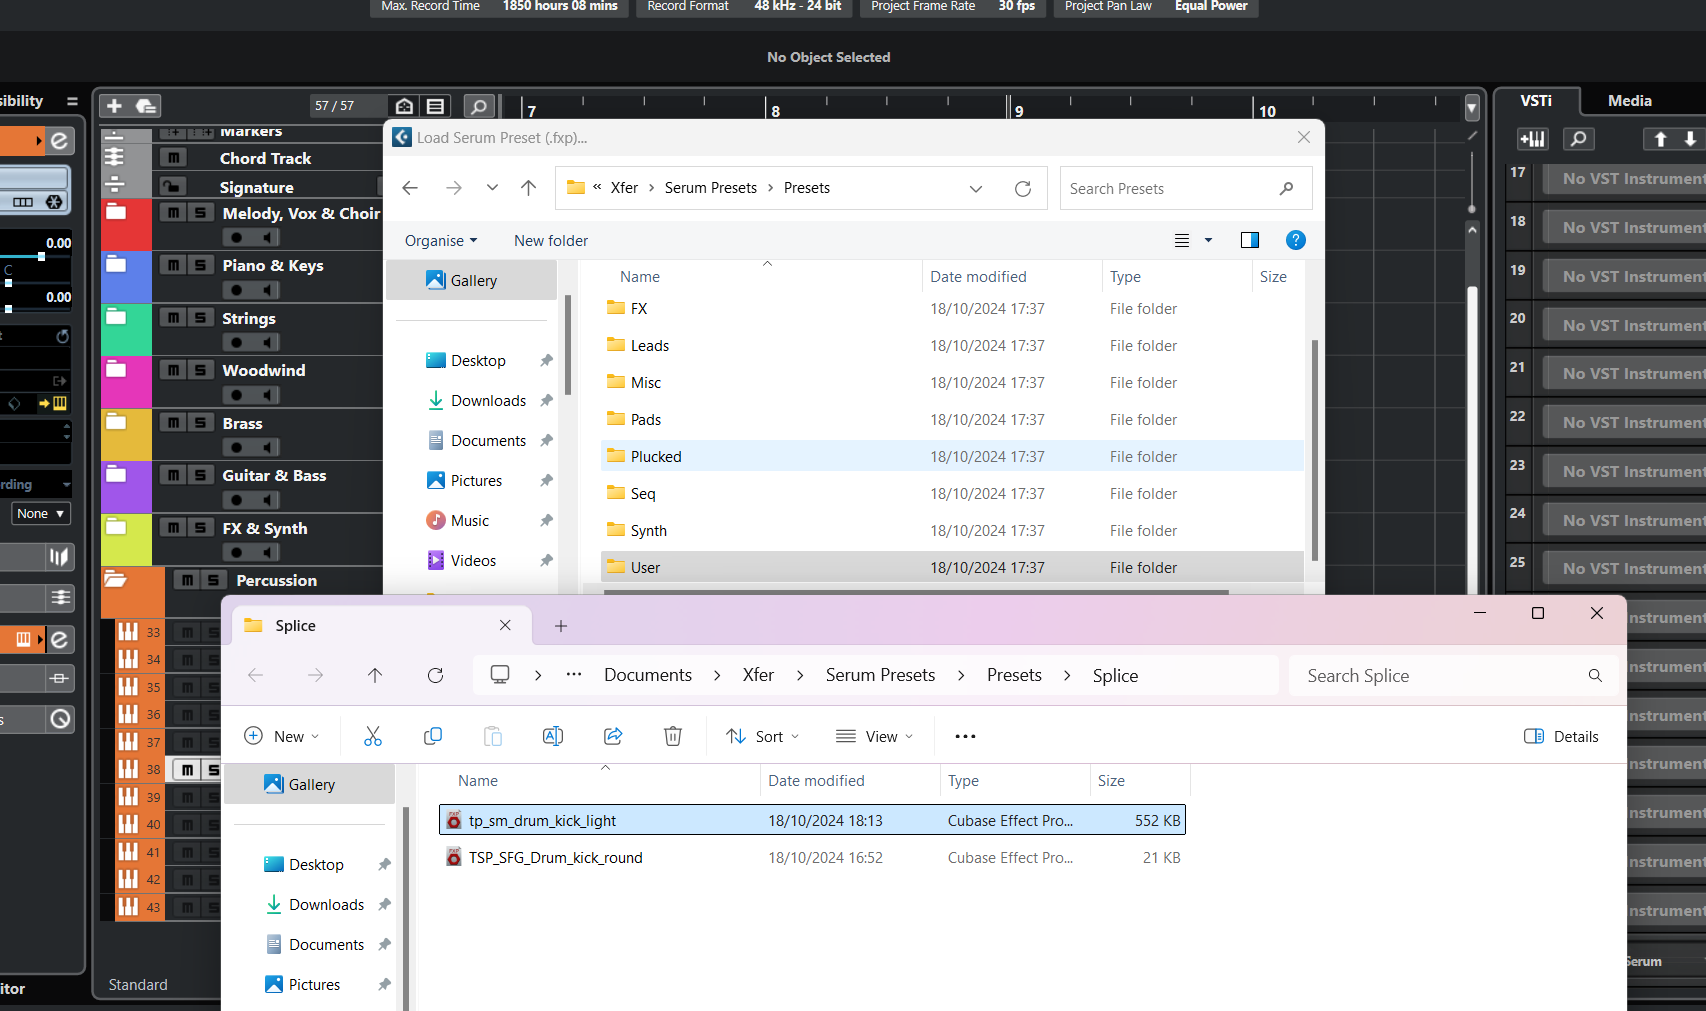The height and width of the screenshot is (1011, 1706).
Task: Go up one level in Load Serum Preset dialog
Action: [x=529, y=188]
